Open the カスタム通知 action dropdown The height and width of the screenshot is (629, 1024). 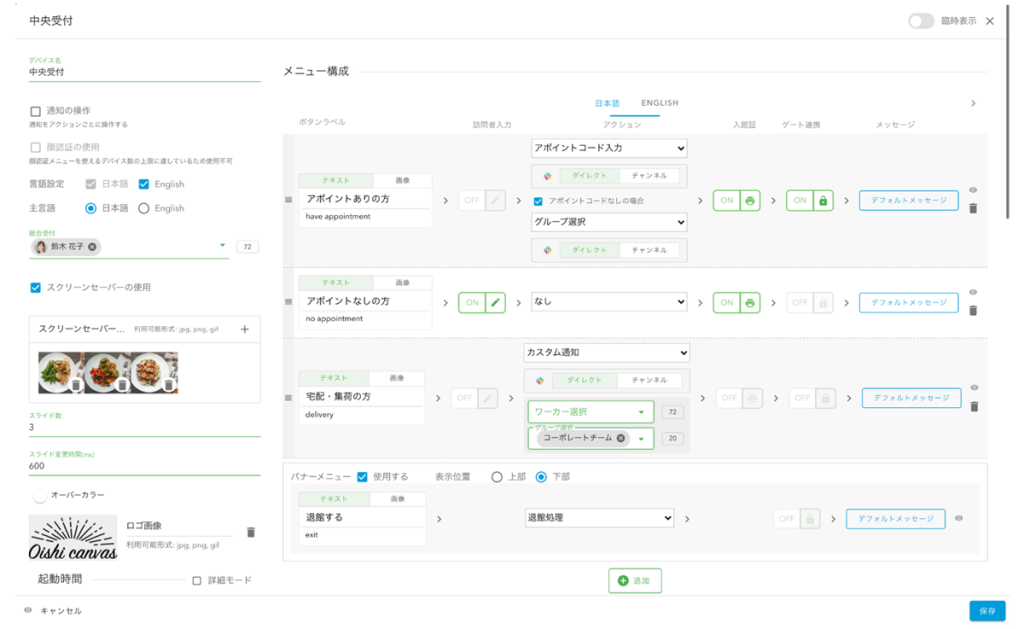tap(606, 353)
